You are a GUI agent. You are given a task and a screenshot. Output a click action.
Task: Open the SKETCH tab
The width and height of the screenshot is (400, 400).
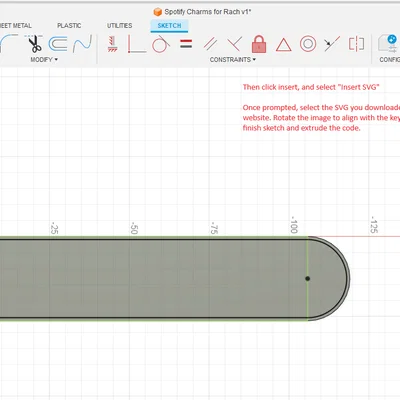pyautogui.click(x=169, y=26)
